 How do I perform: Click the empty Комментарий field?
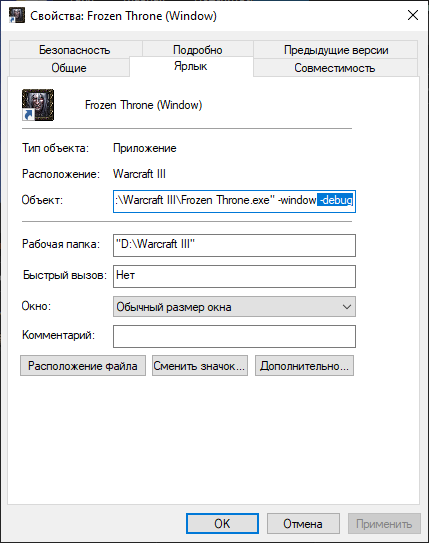click(x=234, y=336)
